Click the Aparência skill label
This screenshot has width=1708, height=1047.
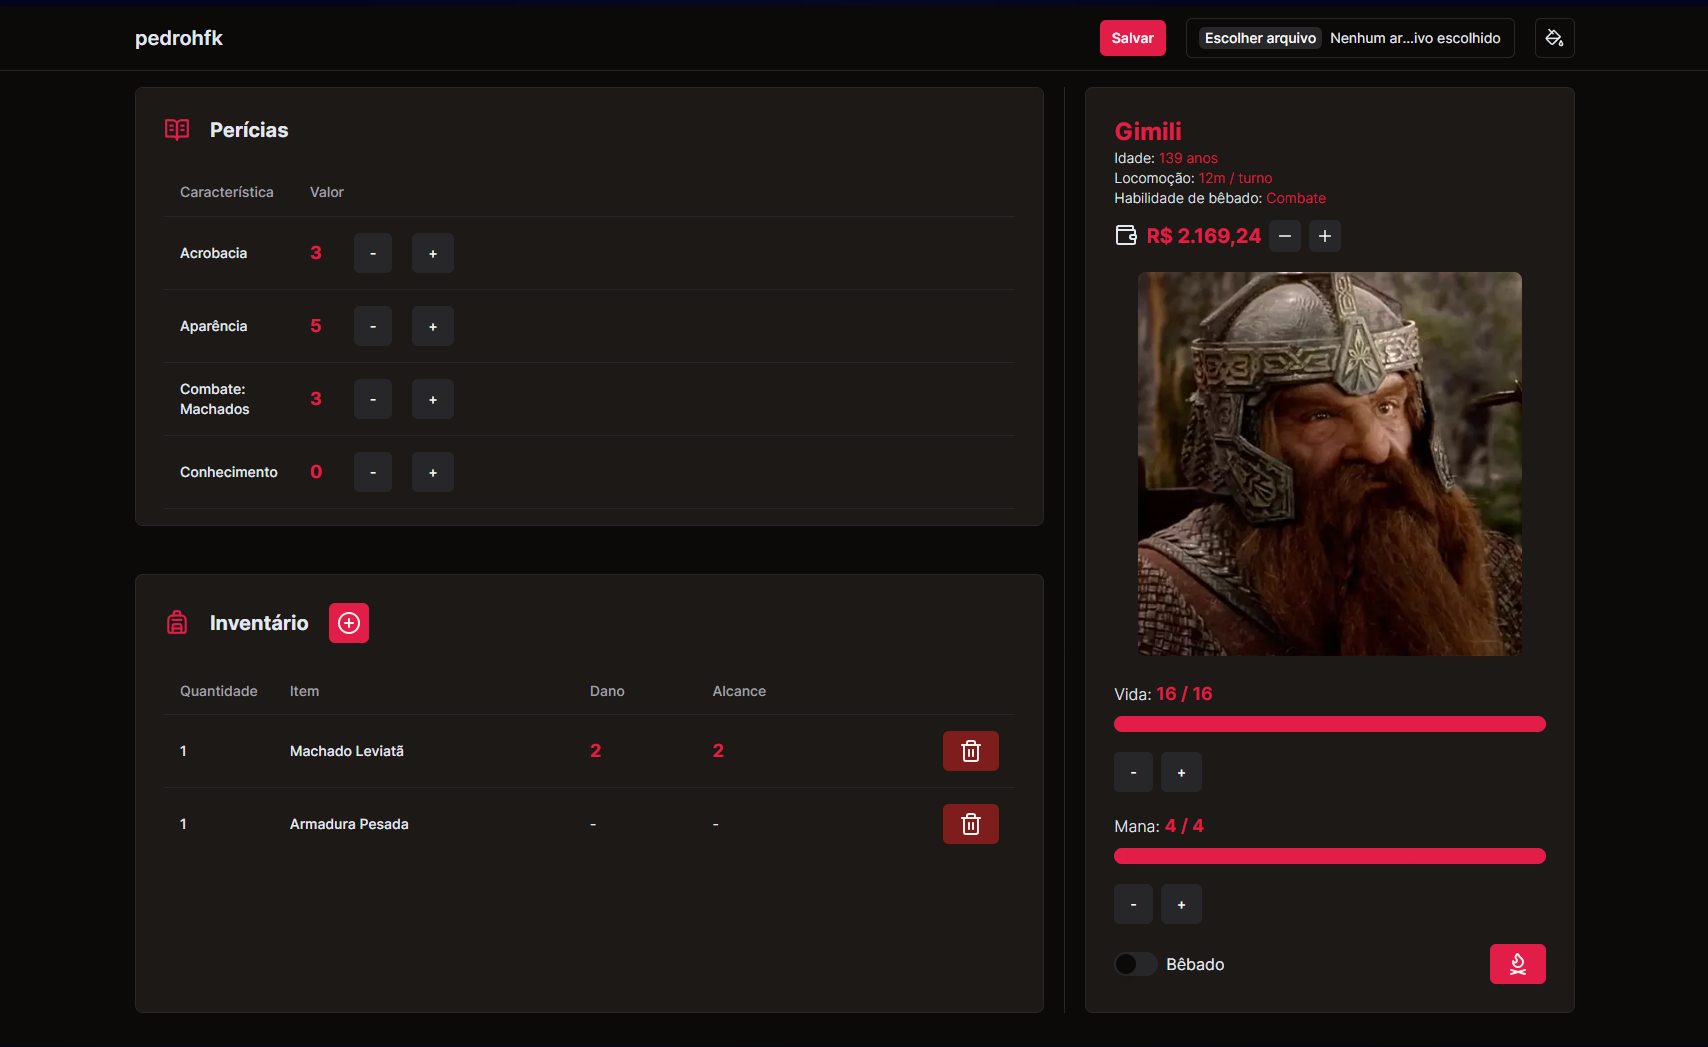[214, 326]
